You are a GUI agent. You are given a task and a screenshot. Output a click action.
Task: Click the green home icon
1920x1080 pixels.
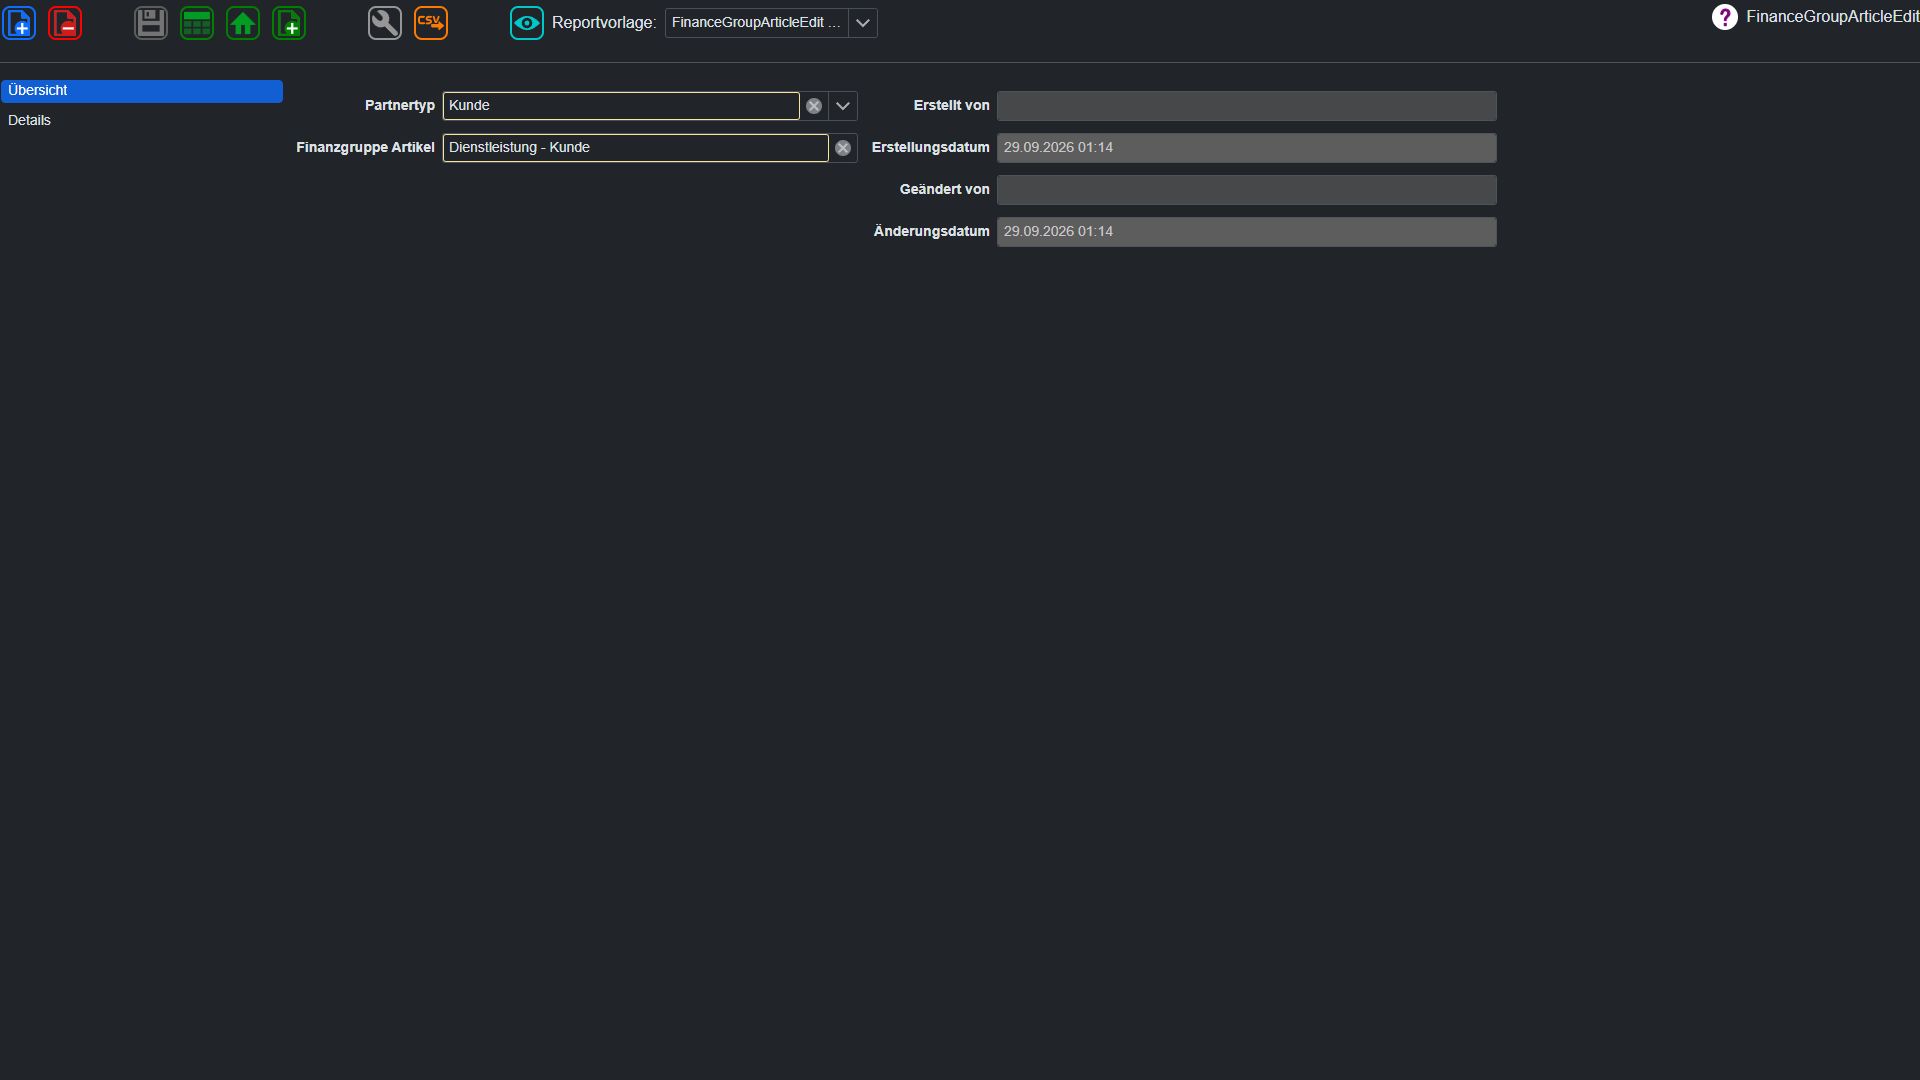click(x=243, y=23)
